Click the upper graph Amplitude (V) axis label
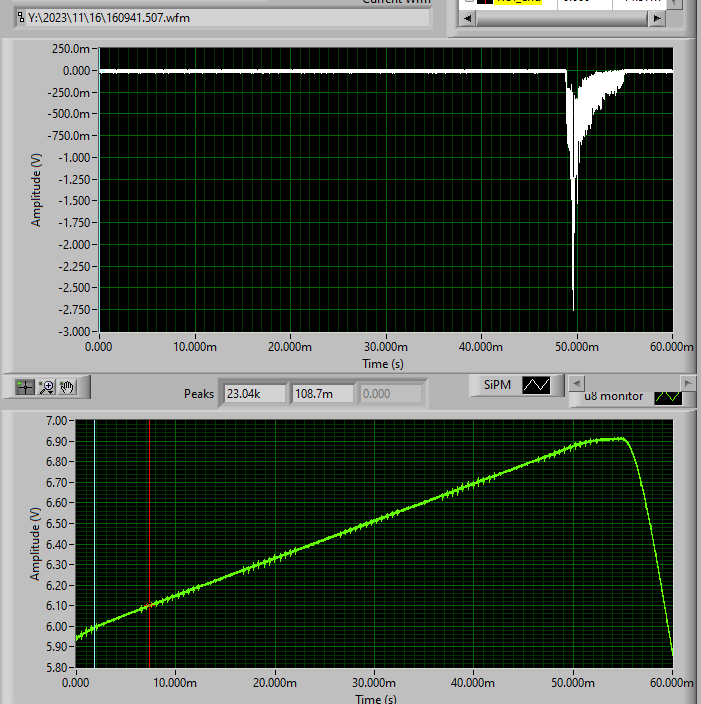 click(36, 190)
